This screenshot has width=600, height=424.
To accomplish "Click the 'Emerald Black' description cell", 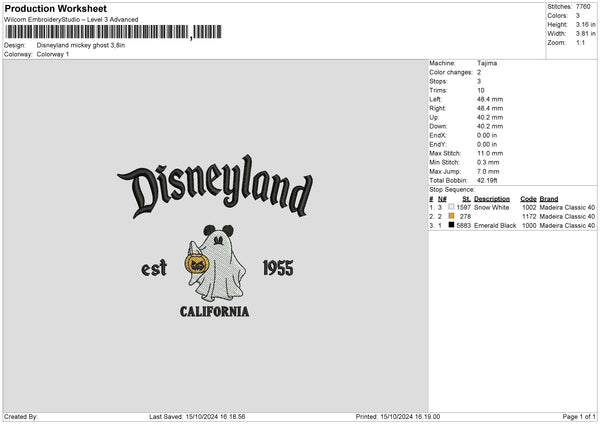I will pyautogui.click(x=495, y=226).
